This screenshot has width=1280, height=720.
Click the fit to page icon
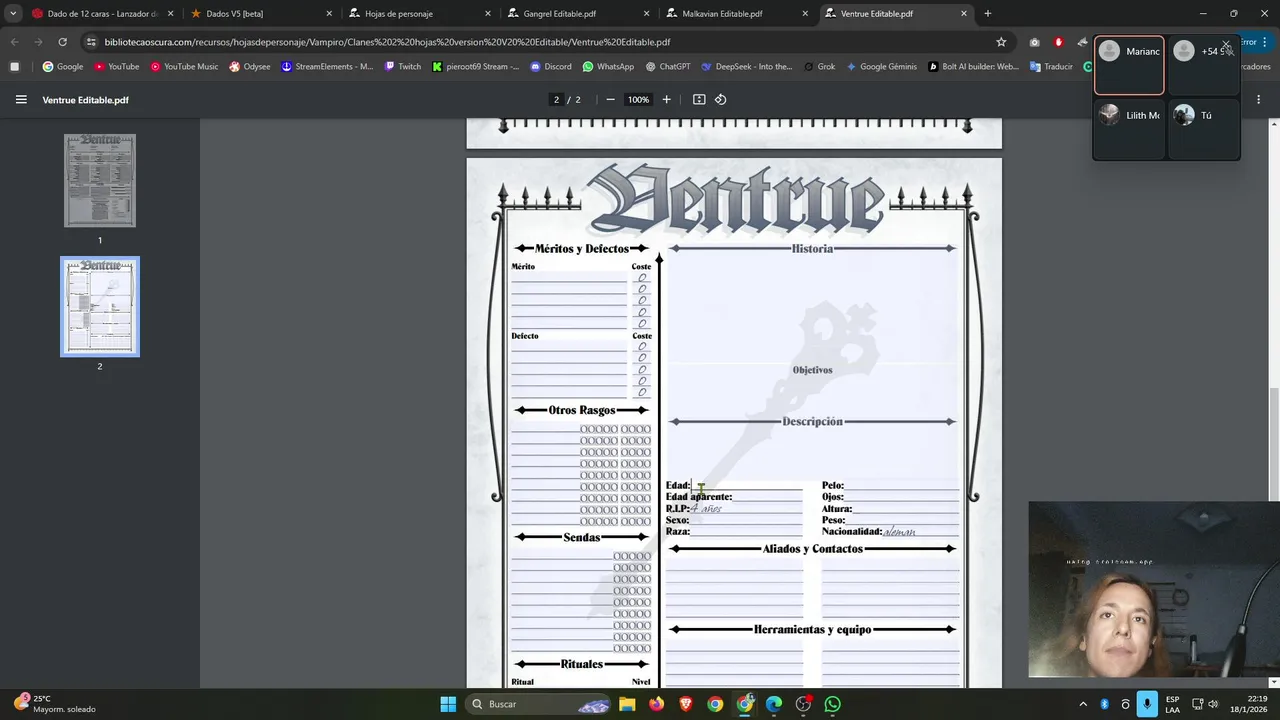click(699, 100)
